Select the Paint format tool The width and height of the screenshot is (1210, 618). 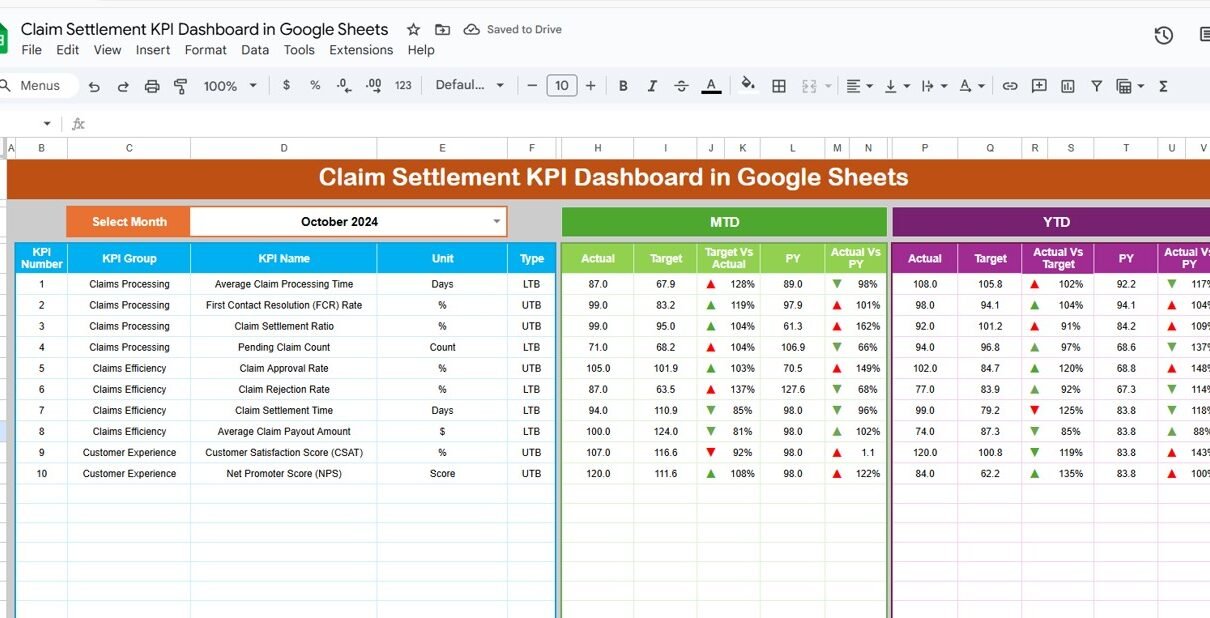coord(181,86)
